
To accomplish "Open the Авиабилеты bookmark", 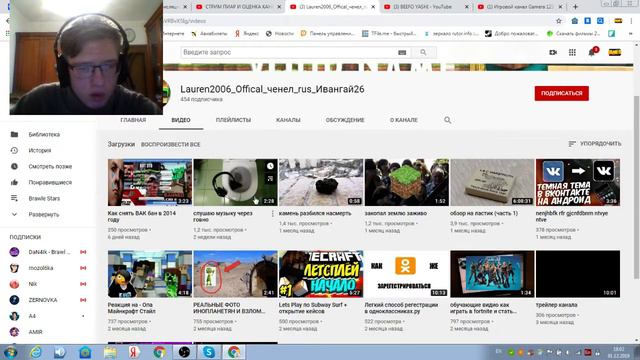I will (x=209, y=33).
